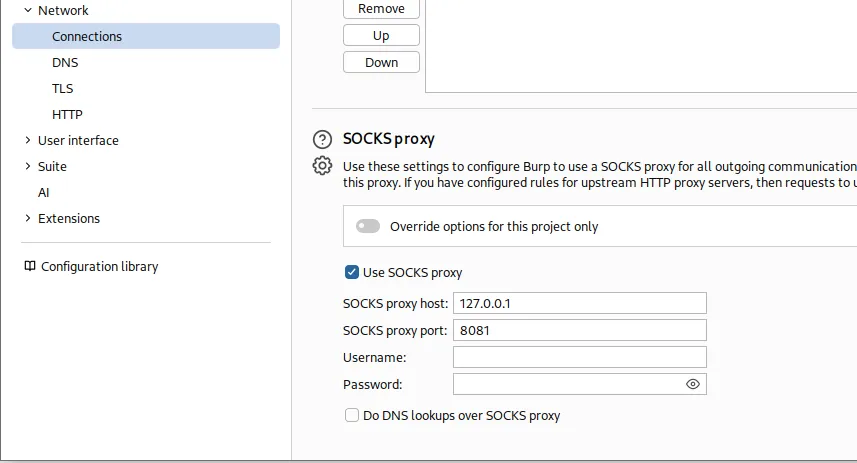Uncheck Use SOCKS proxy checkbox
Image resolution: width=857 pixels, height=463 pixels.
[x=351, y=272]
